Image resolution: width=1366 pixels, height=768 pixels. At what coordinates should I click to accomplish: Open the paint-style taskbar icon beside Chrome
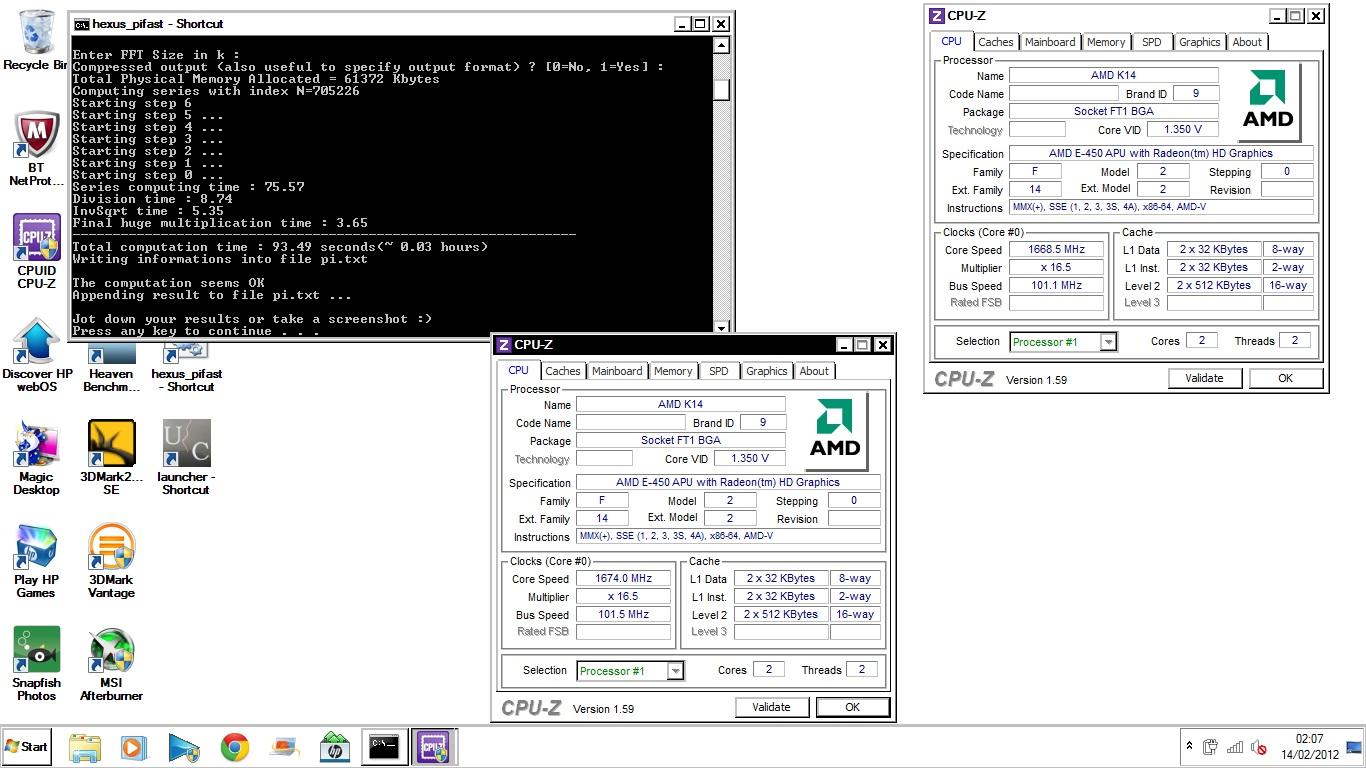[x=284, y=747]
